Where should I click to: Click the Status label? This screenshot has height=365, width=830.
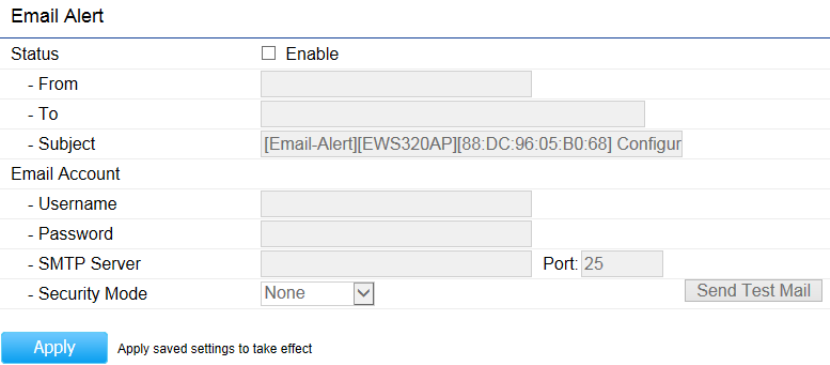pos(35,54)
